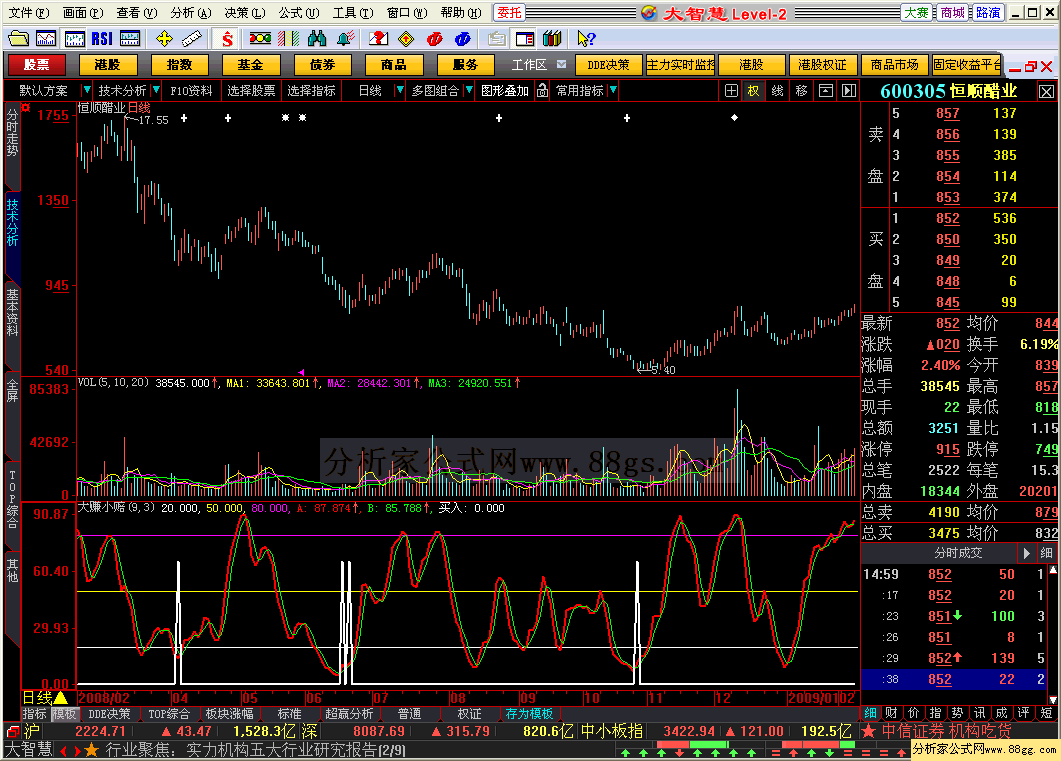
Task: Expand the 分时成交 arrow button
Action: click(1026, 553)
